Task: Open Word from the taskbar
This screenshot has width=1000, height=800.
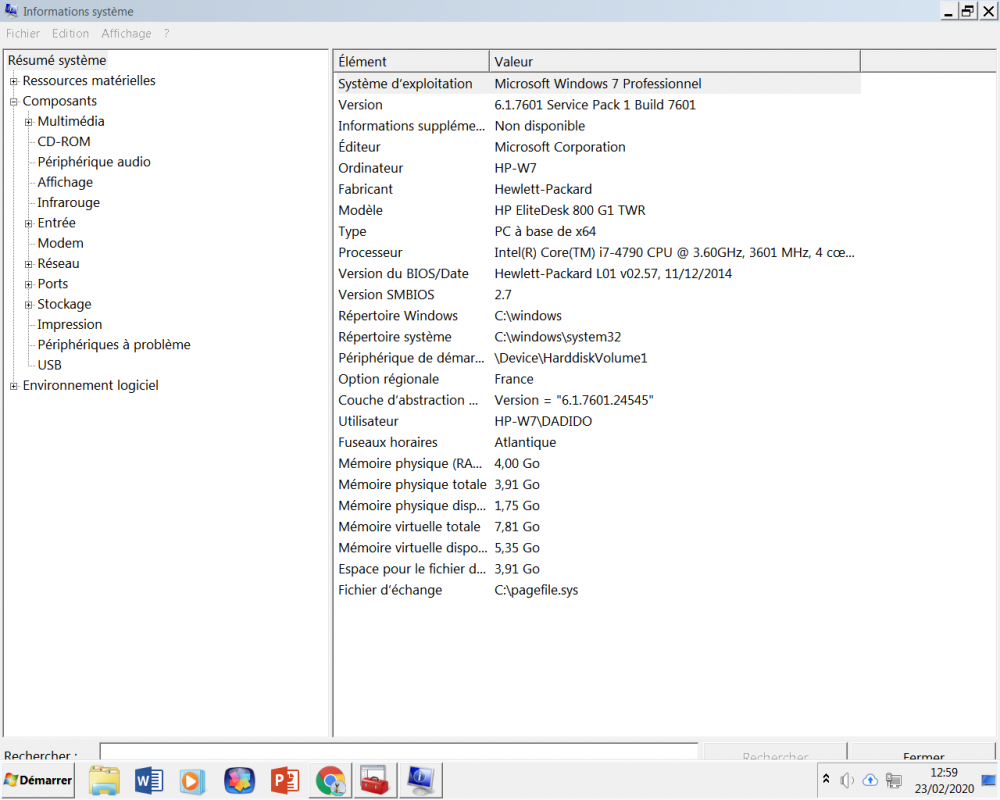Action: click(148, 780)
